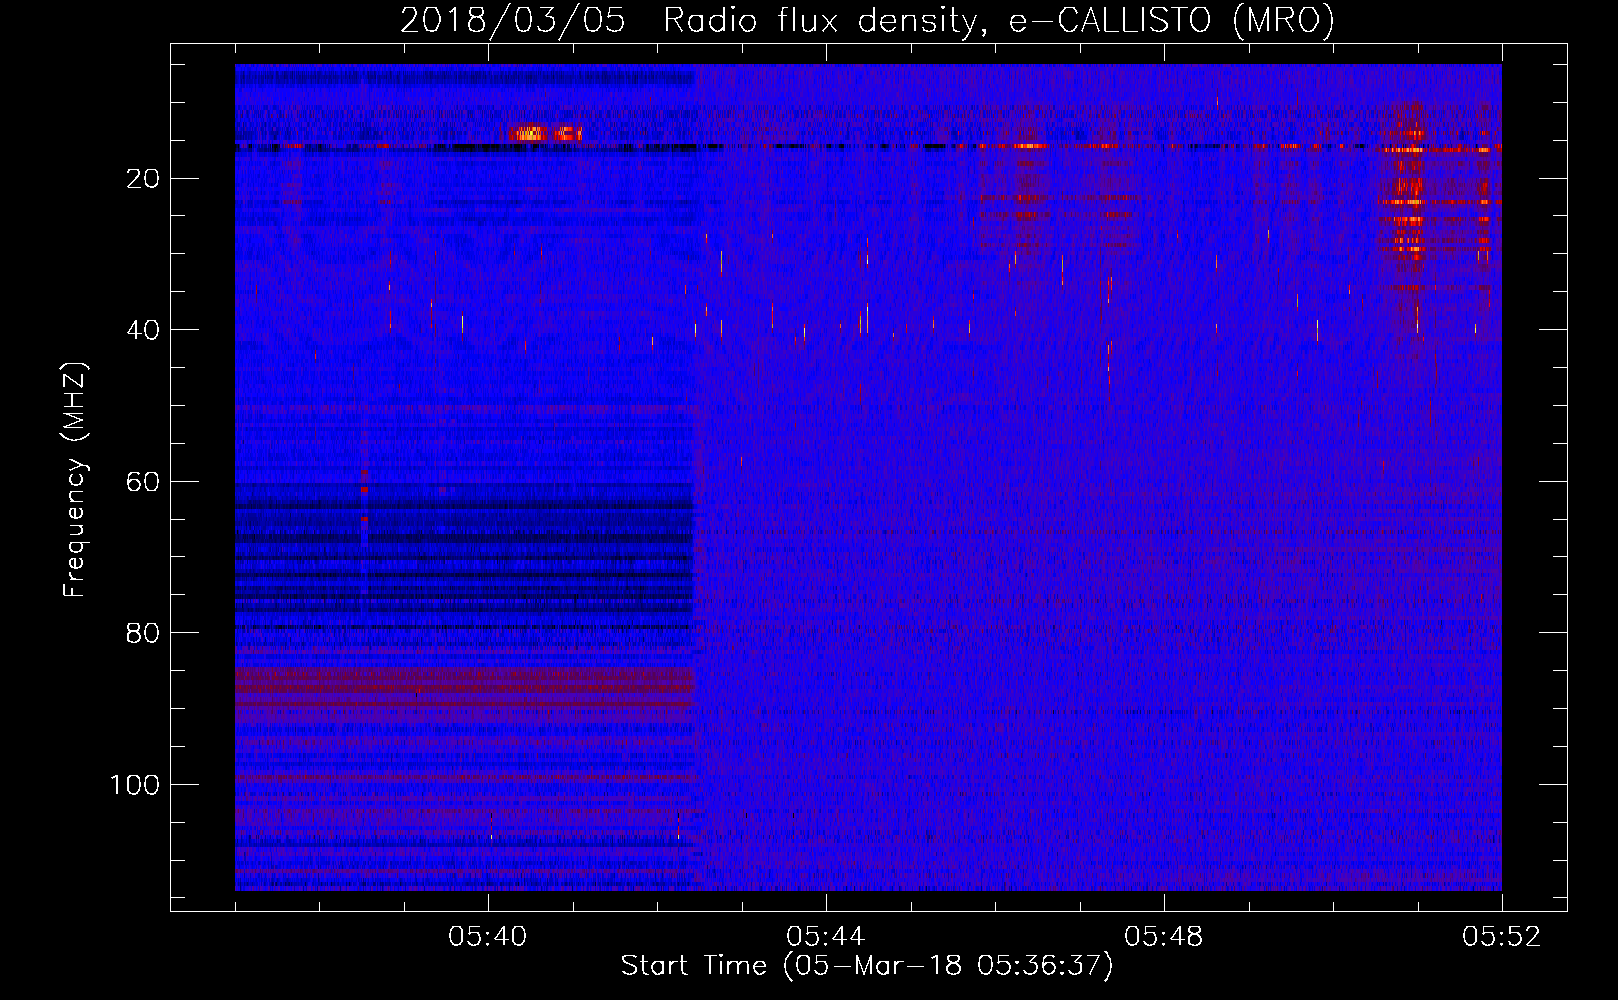Click the 'Frequency (MHZ)' y-axis label

coord(74,480)
